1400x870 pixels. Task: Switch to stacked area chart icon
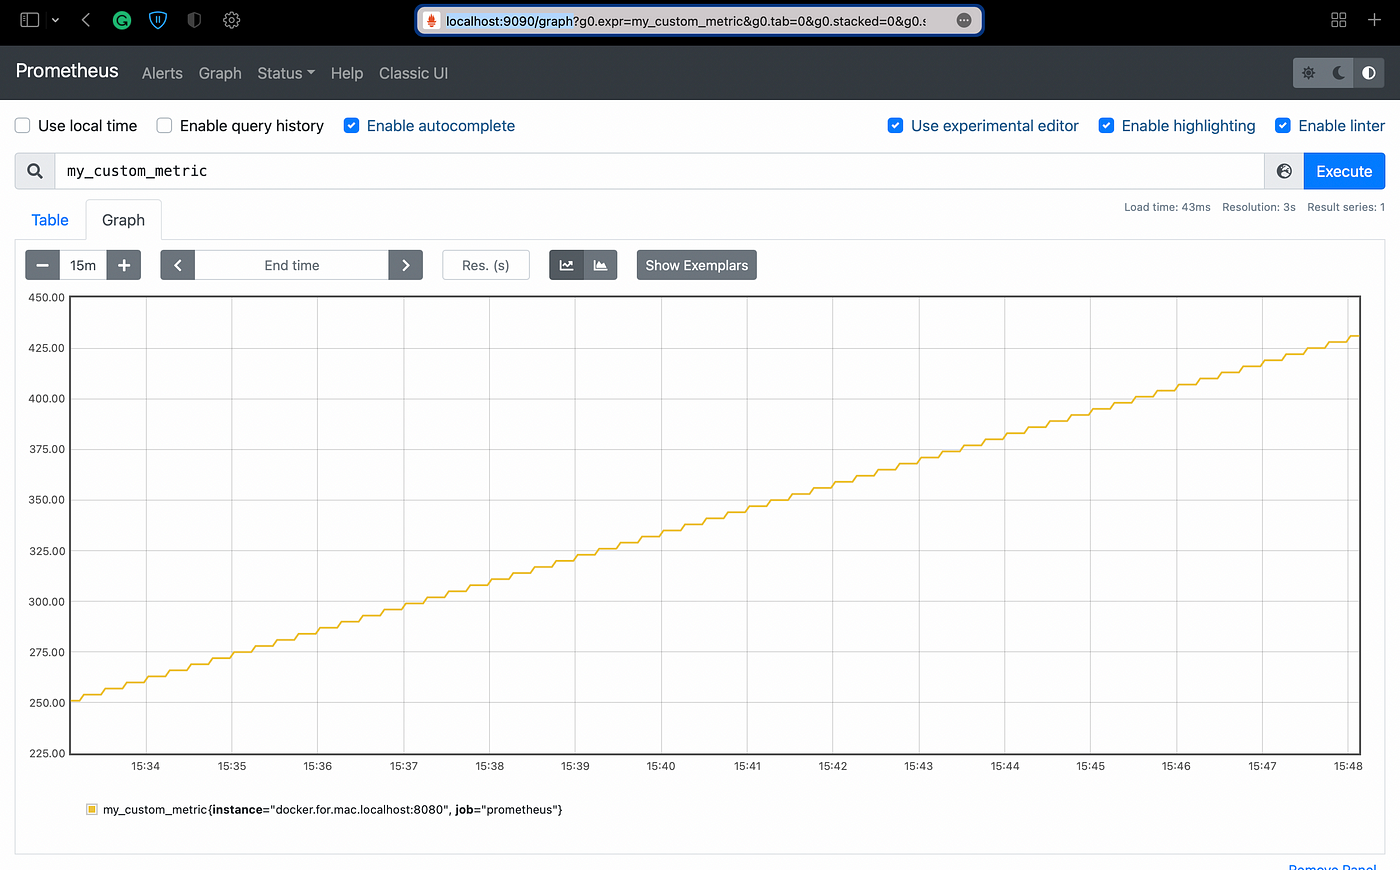tap(600, 265)
